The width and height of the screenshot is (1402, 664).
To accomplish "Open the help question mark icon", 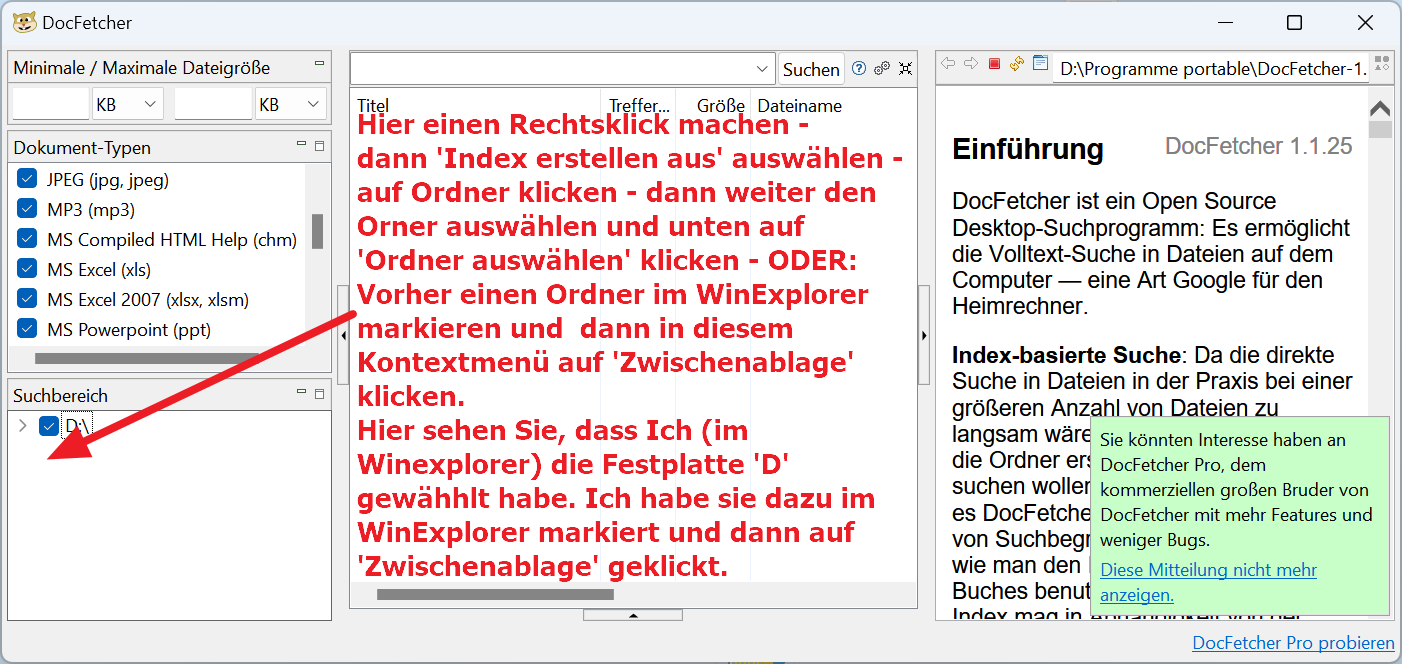I will point(859,69).
